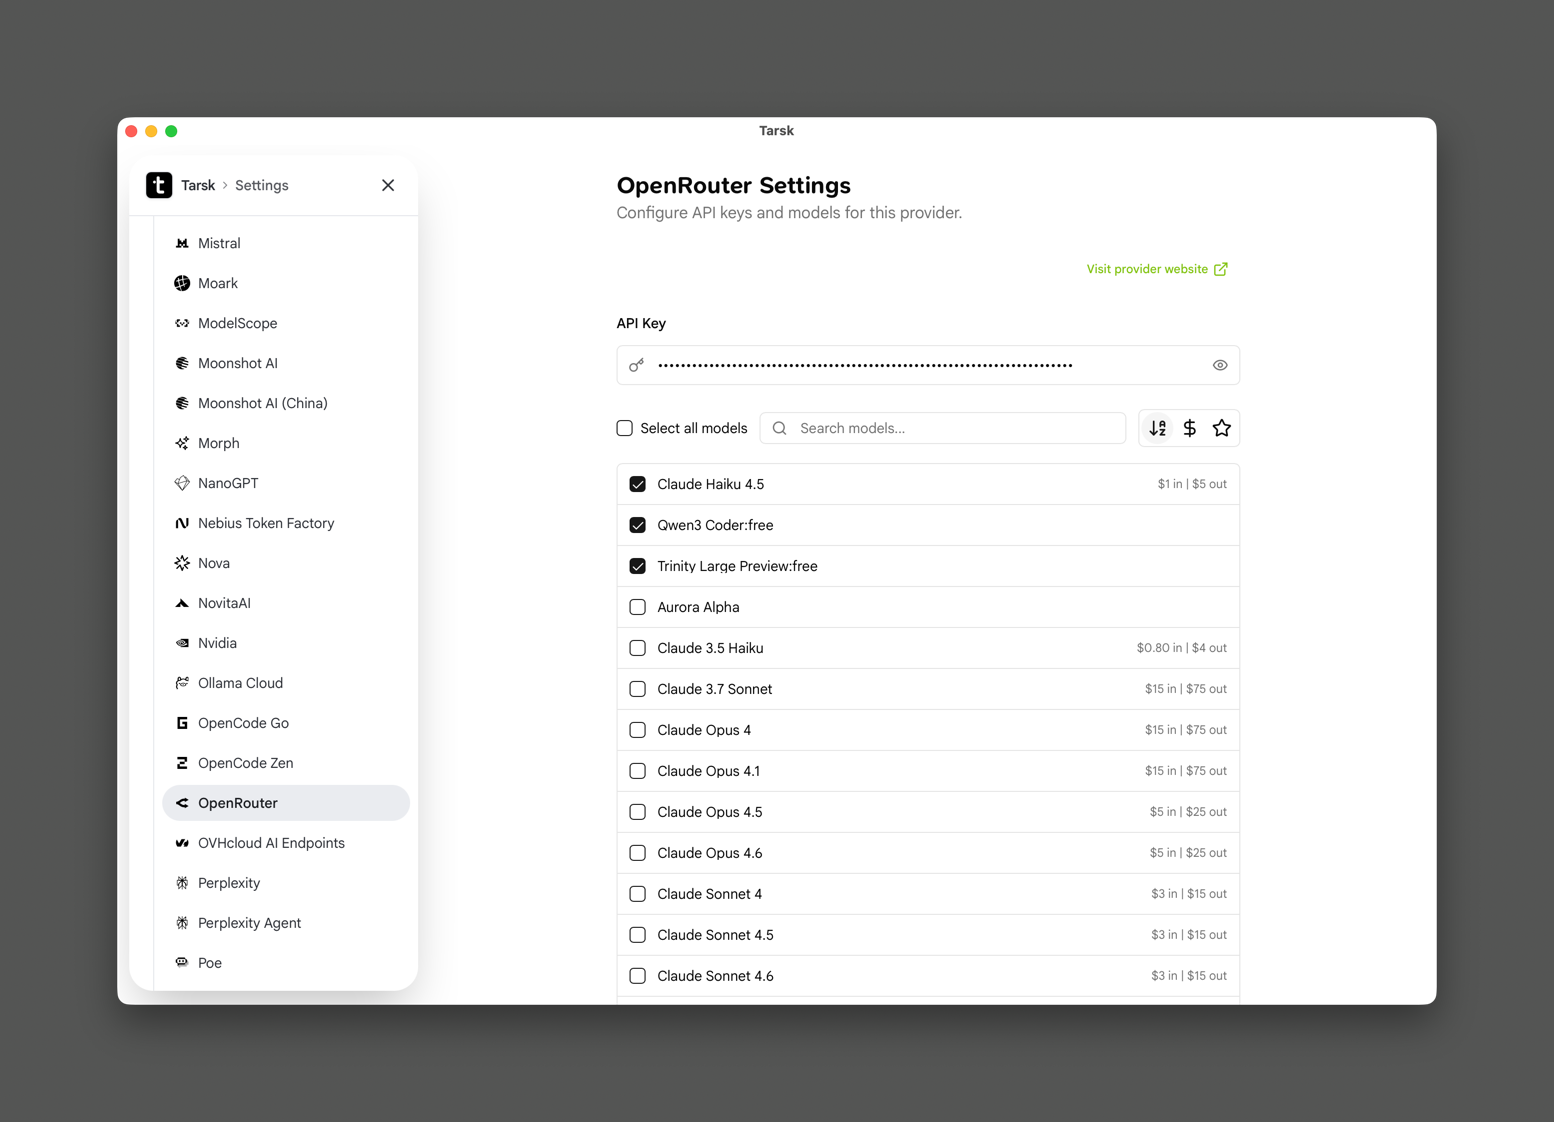Click the alphabetical sort icon
The width and height of the screenshot is (1554, 1122).
(x=1157, y=428)
